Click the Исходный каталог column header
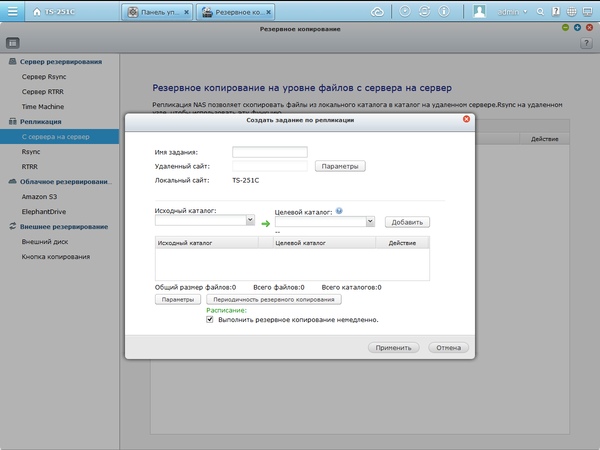This screenshot has width=600, height=450. point(207,243)
